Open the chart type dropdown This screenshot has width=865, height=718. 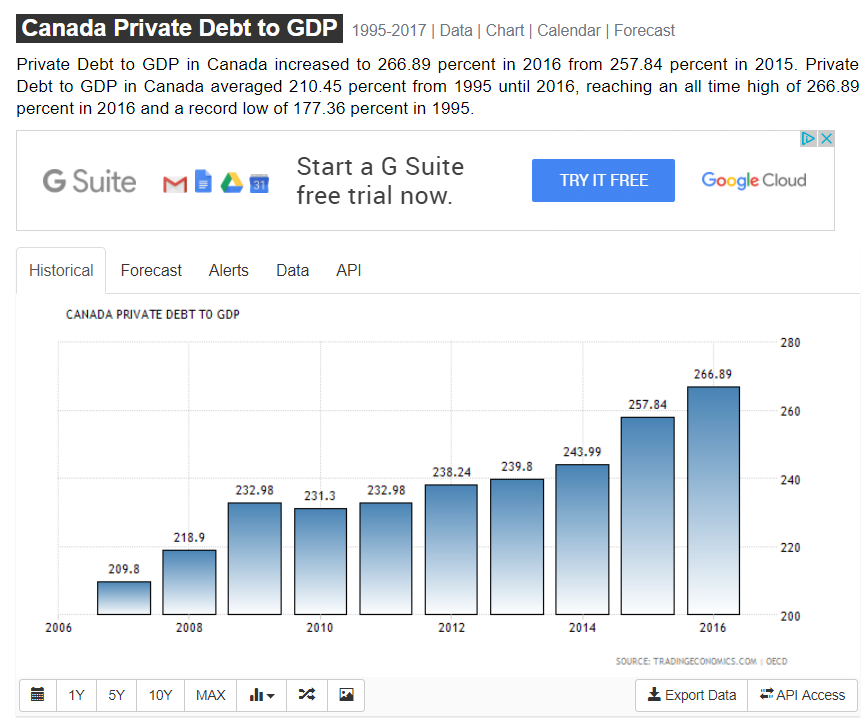pos(262,695)
